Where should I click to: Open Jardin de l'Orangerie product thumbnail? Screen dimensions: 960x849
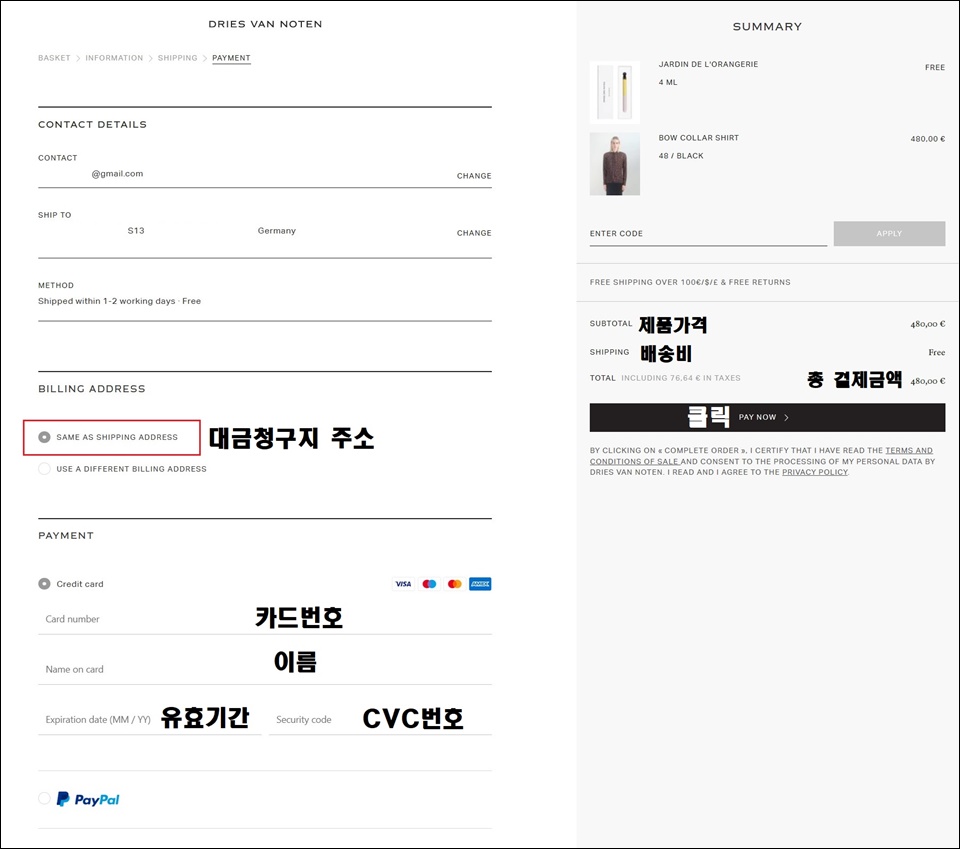click(x=615, y=92)
